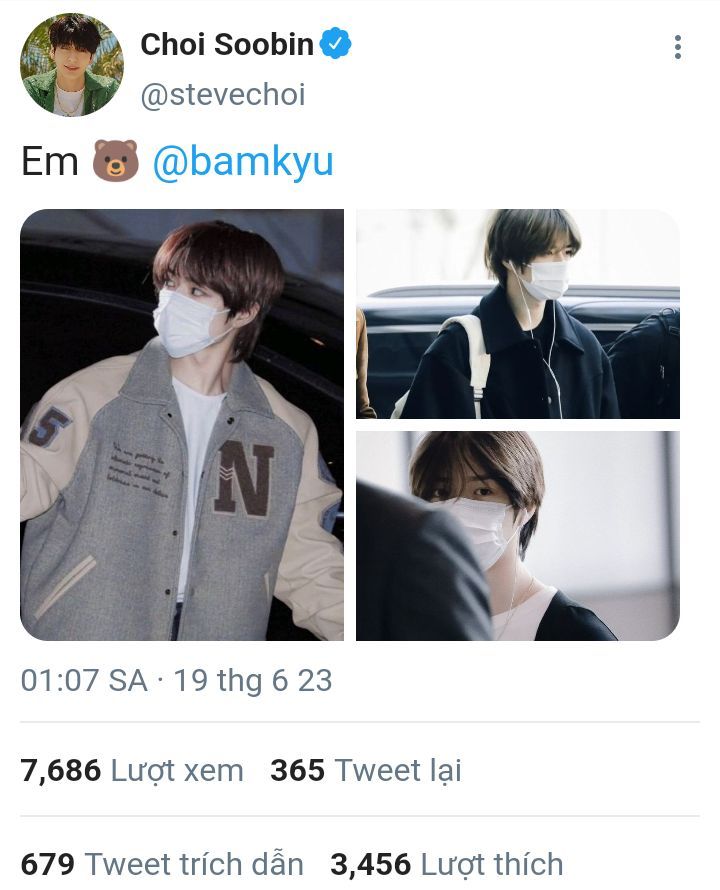Open the 3,456 Lượt thích list
The image size is (720, 890).
pos(447,864)
